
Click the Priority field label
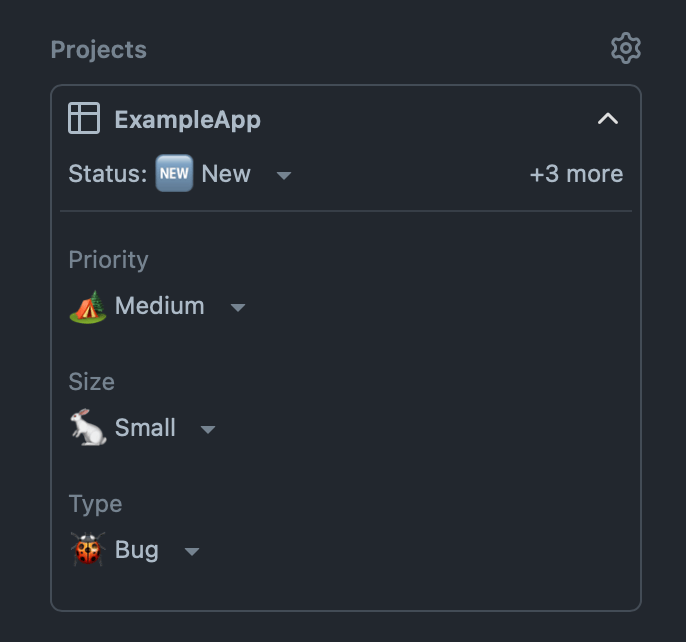pos(108,260)
